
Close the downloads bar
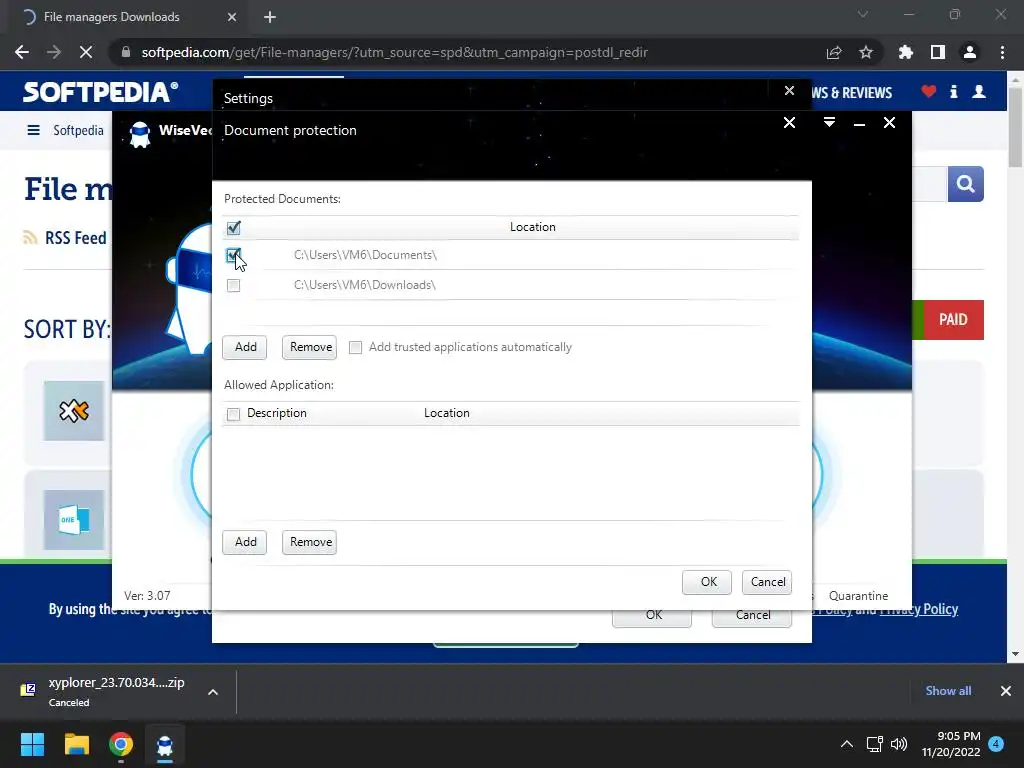[x=1006, y=691]
